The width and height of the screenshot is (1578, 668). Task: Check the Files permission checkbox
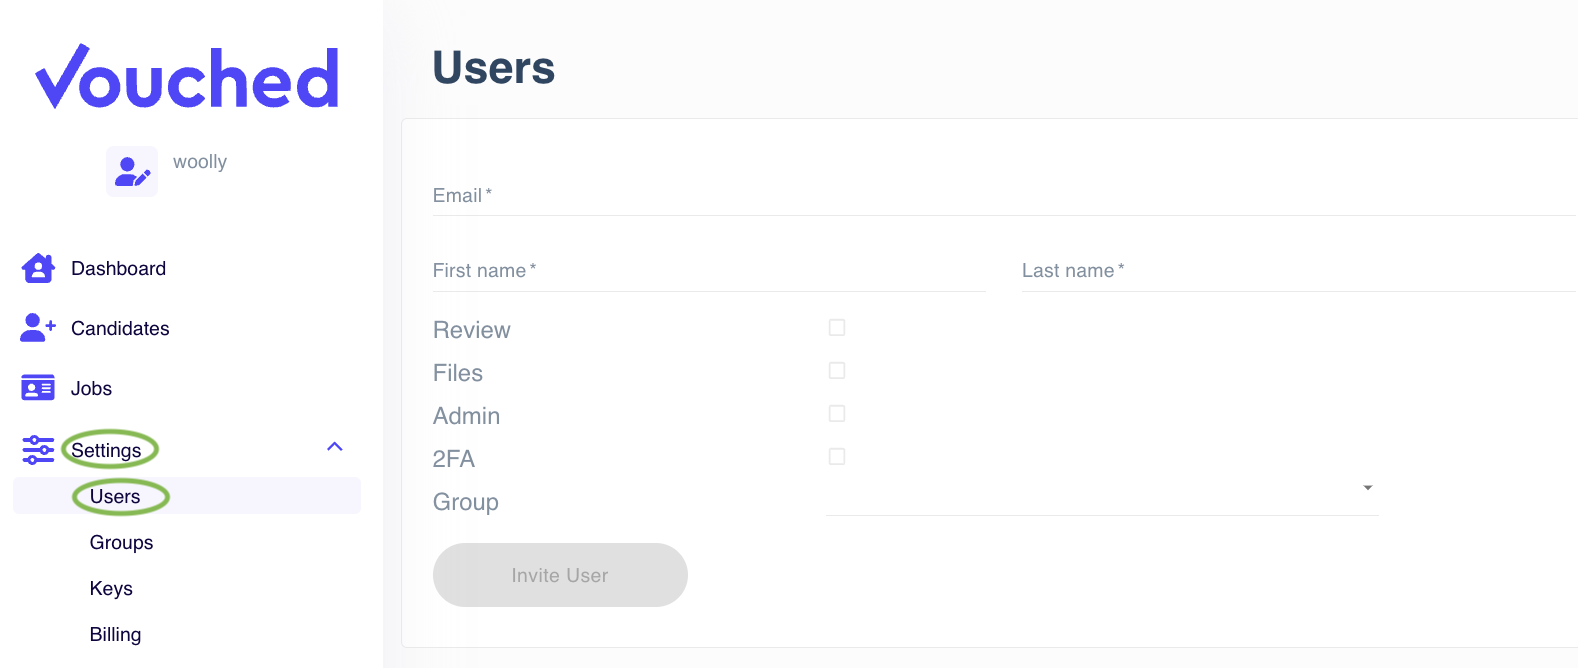[836, 370]
